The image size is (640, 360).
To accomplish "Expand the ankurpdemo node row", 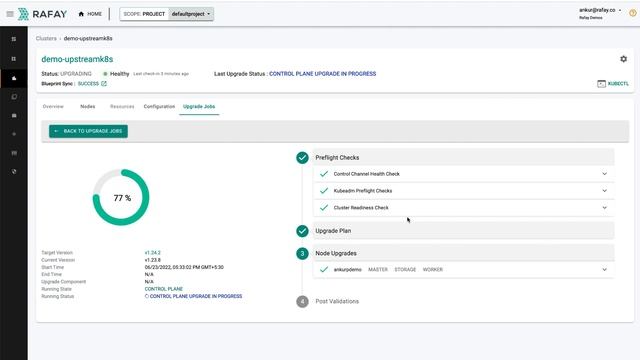I will (463, 270).
